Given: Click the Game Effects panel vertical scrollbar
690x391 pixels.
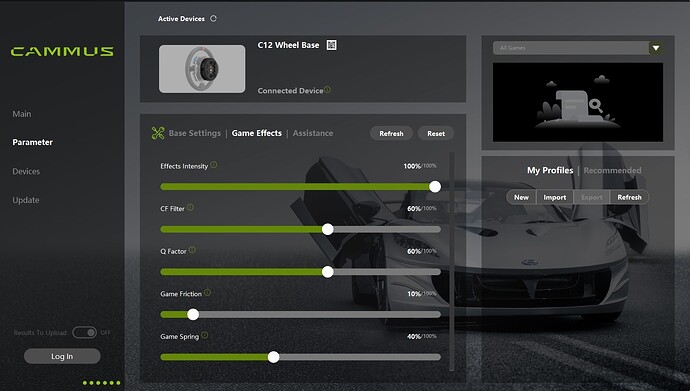Looking at the screenshot, I should click(x=451, y=262).
